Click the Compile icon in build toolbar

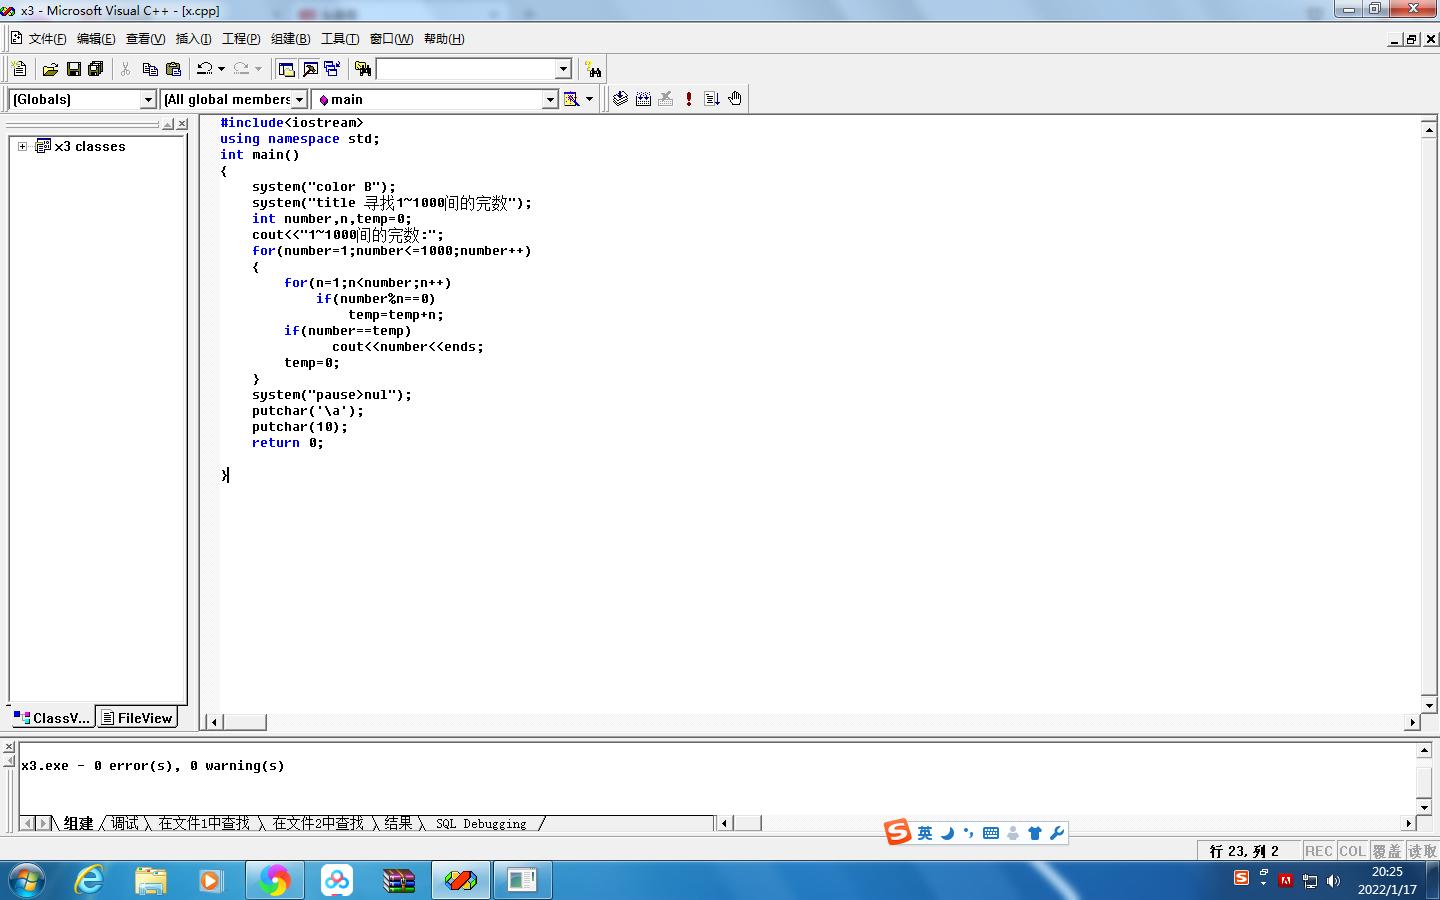click(x=620, y=99)
